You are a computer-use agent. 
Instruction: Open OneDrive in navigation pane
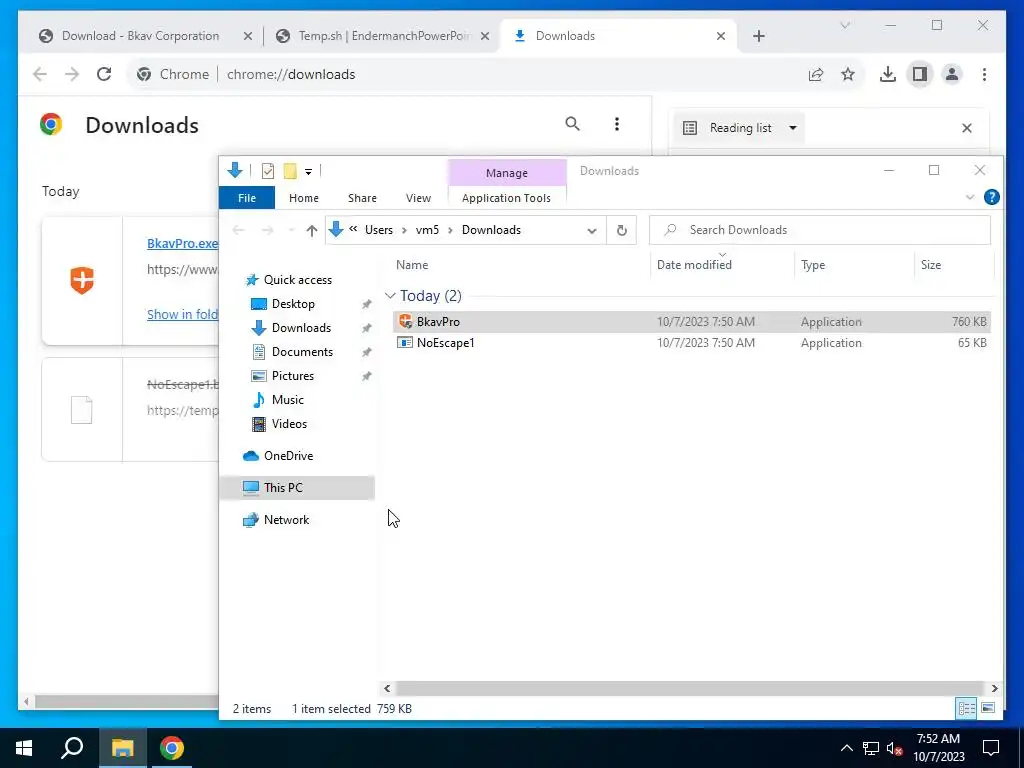(x=288, y=456)
